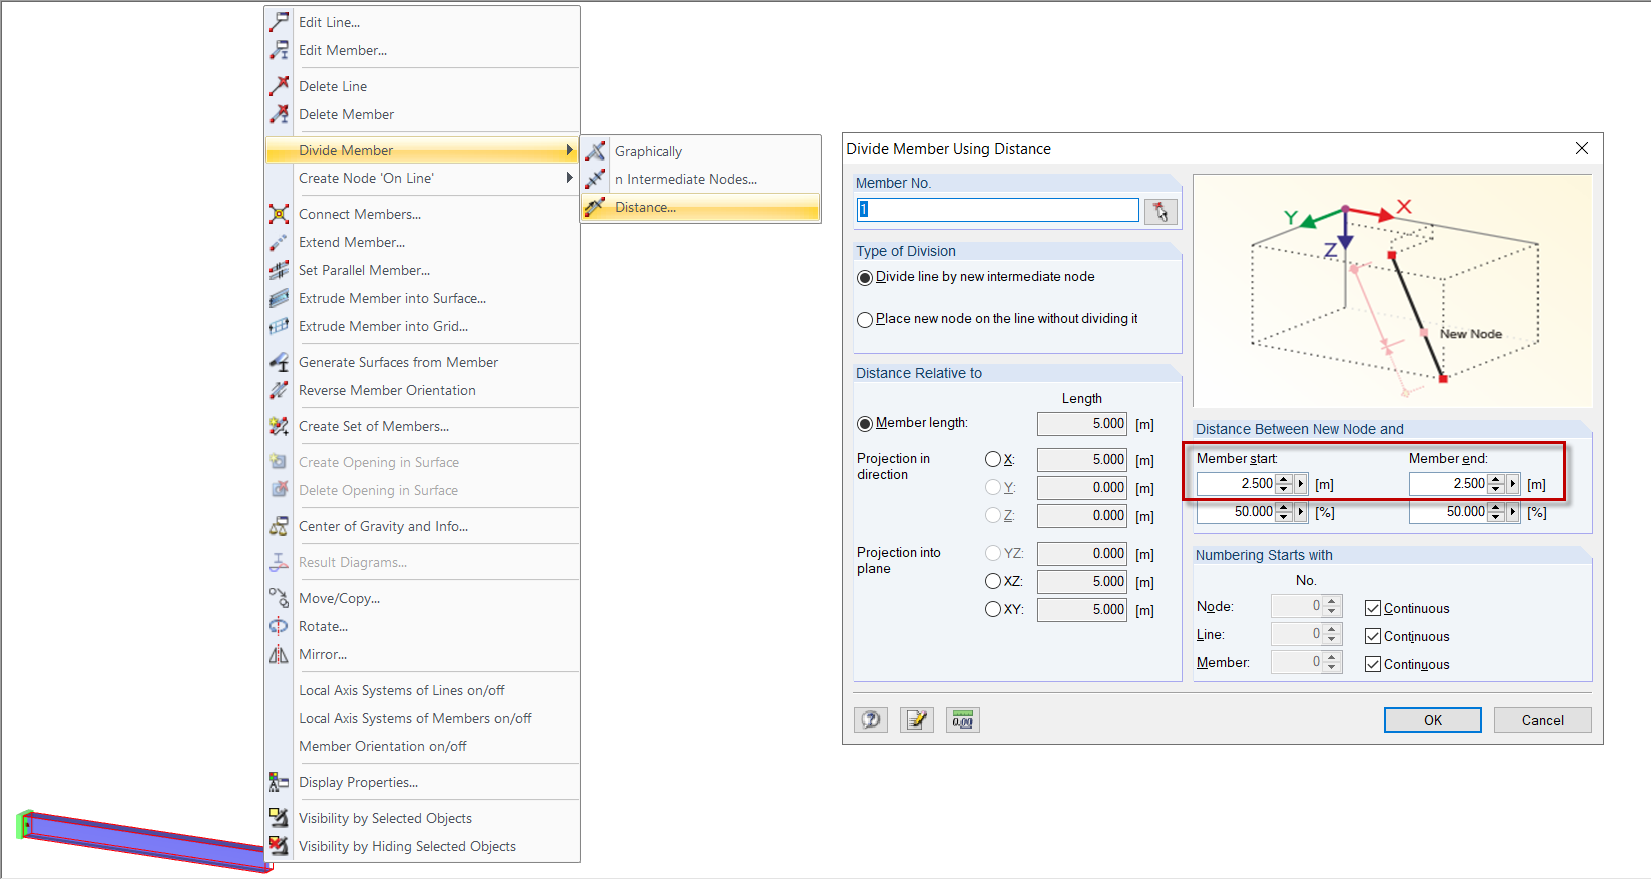This screenshot has width=1651, height=880.
Task: Click Center of Gravity and Info icon
Action: pos(279,525)
